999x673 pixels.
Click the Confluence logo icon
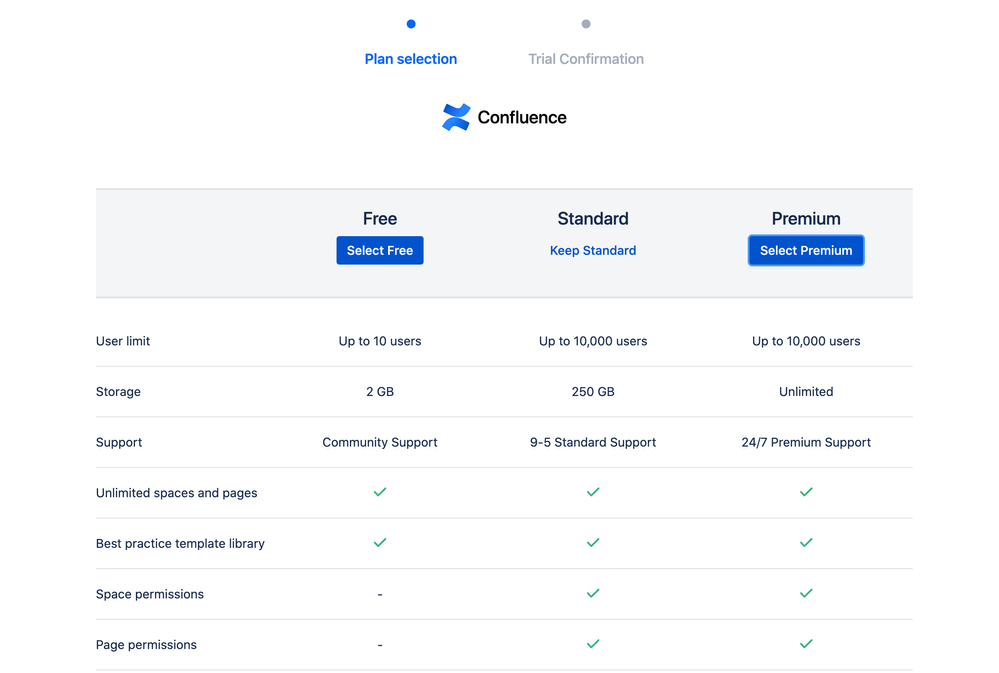tap(456, 117)
